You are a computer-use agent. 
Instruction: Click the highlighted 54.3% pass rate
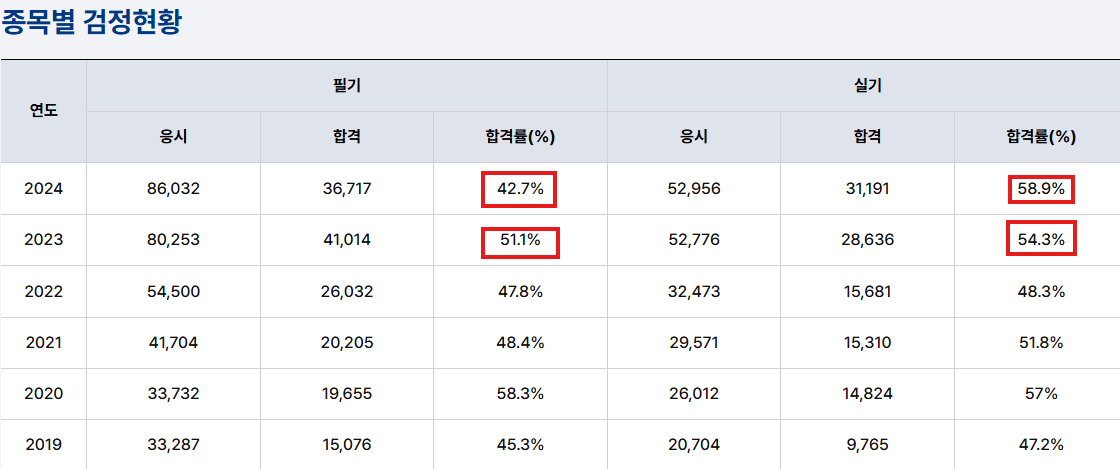(x=1041, y=239)
